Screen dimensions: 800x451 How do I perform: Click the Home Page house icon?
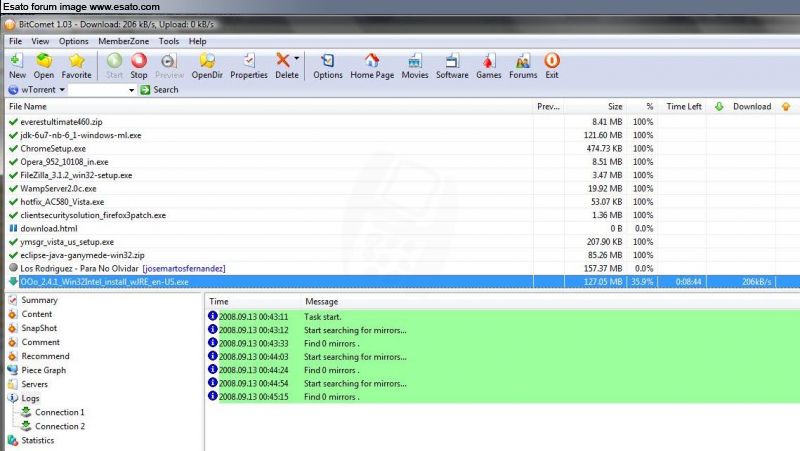[x=371, y=66]
